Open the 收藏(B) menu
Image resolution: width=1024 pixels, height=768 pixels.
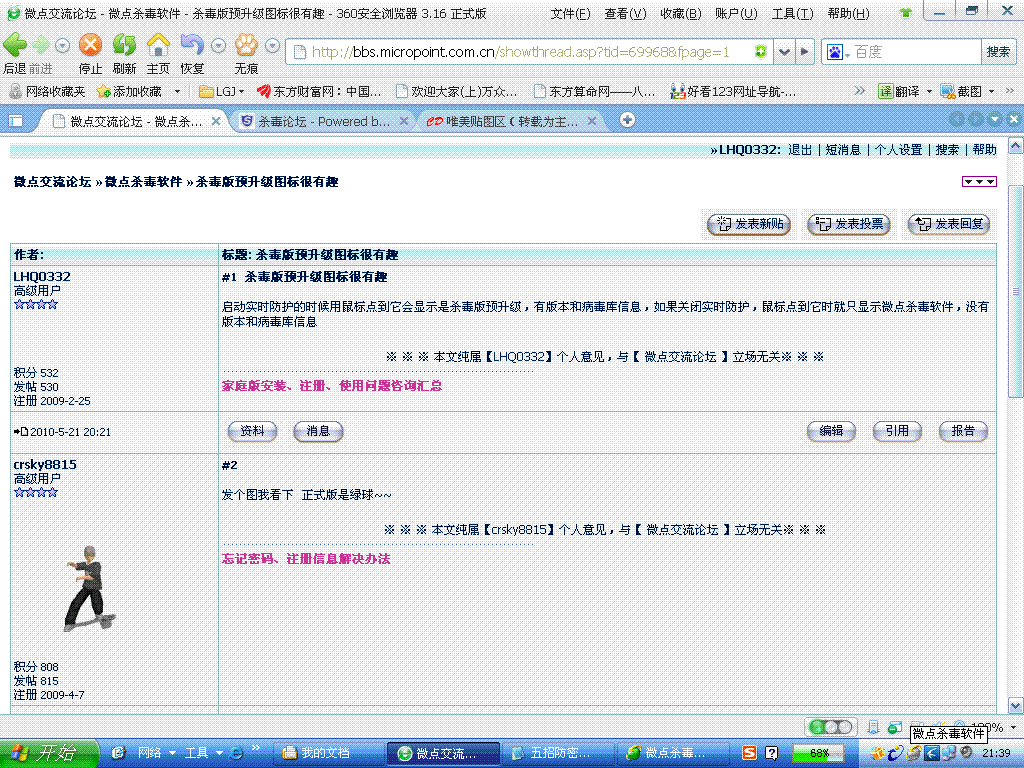680,14
